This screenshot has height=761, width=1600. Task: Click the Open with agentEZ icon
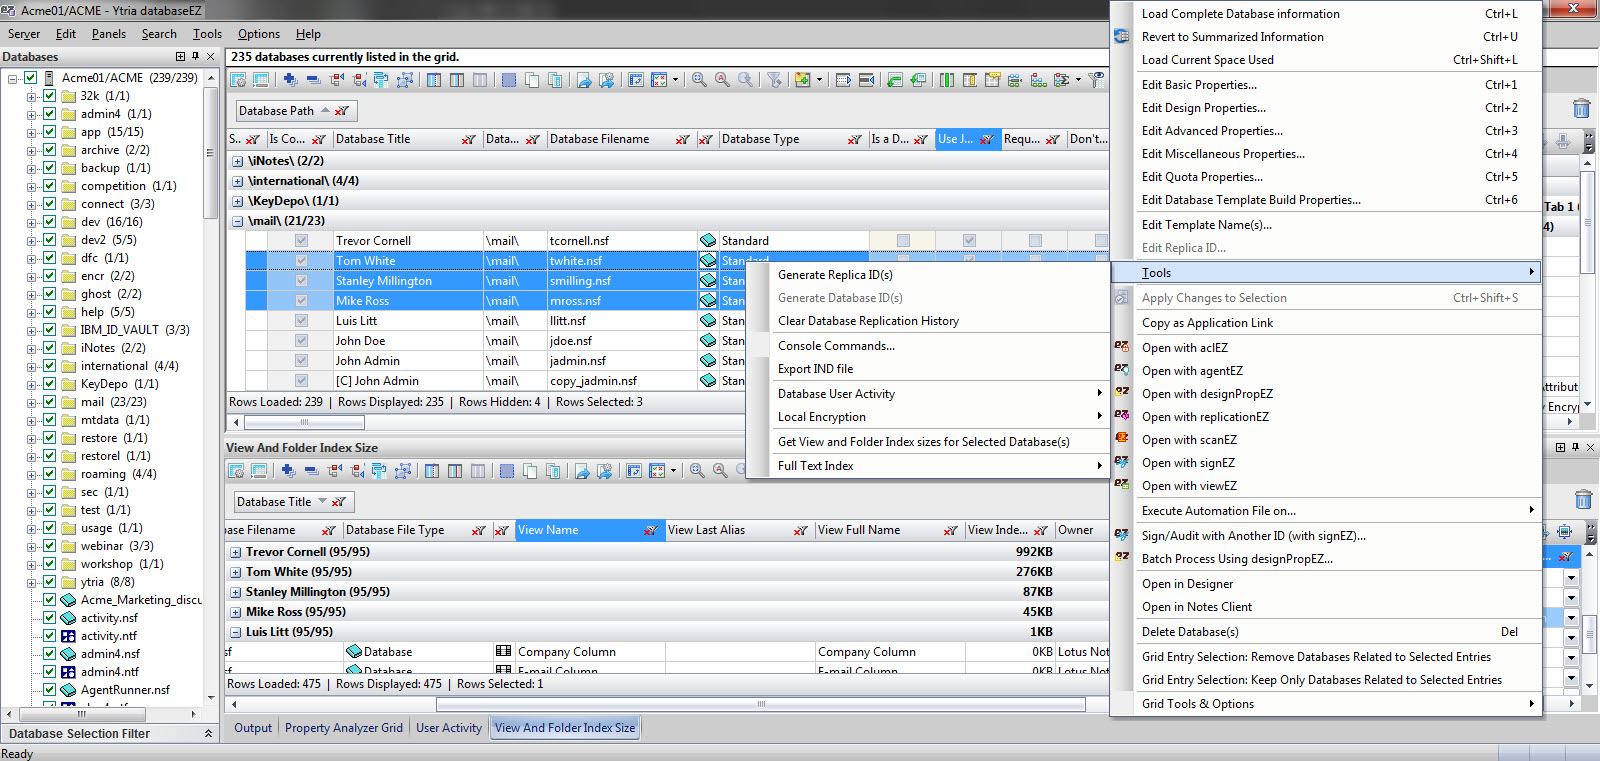click(1122, 370)
